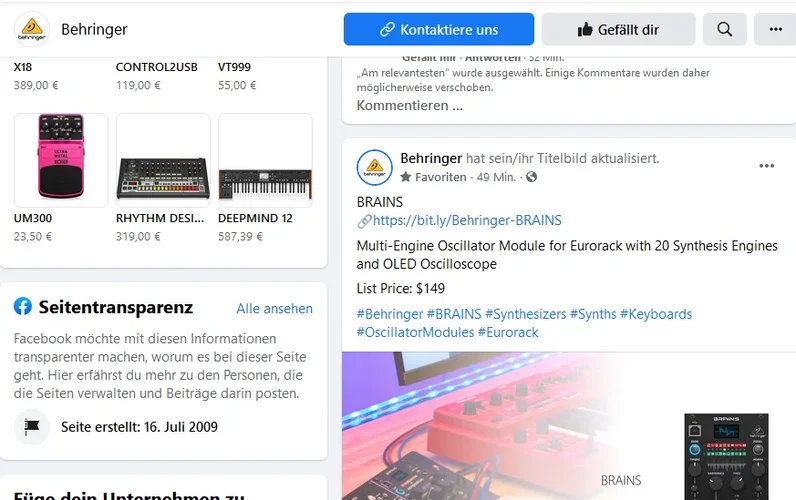The height and width of the screenshot is (500, 796).
Task: Click the Kontaktiere uns button
Action: (x=439, y=29)
